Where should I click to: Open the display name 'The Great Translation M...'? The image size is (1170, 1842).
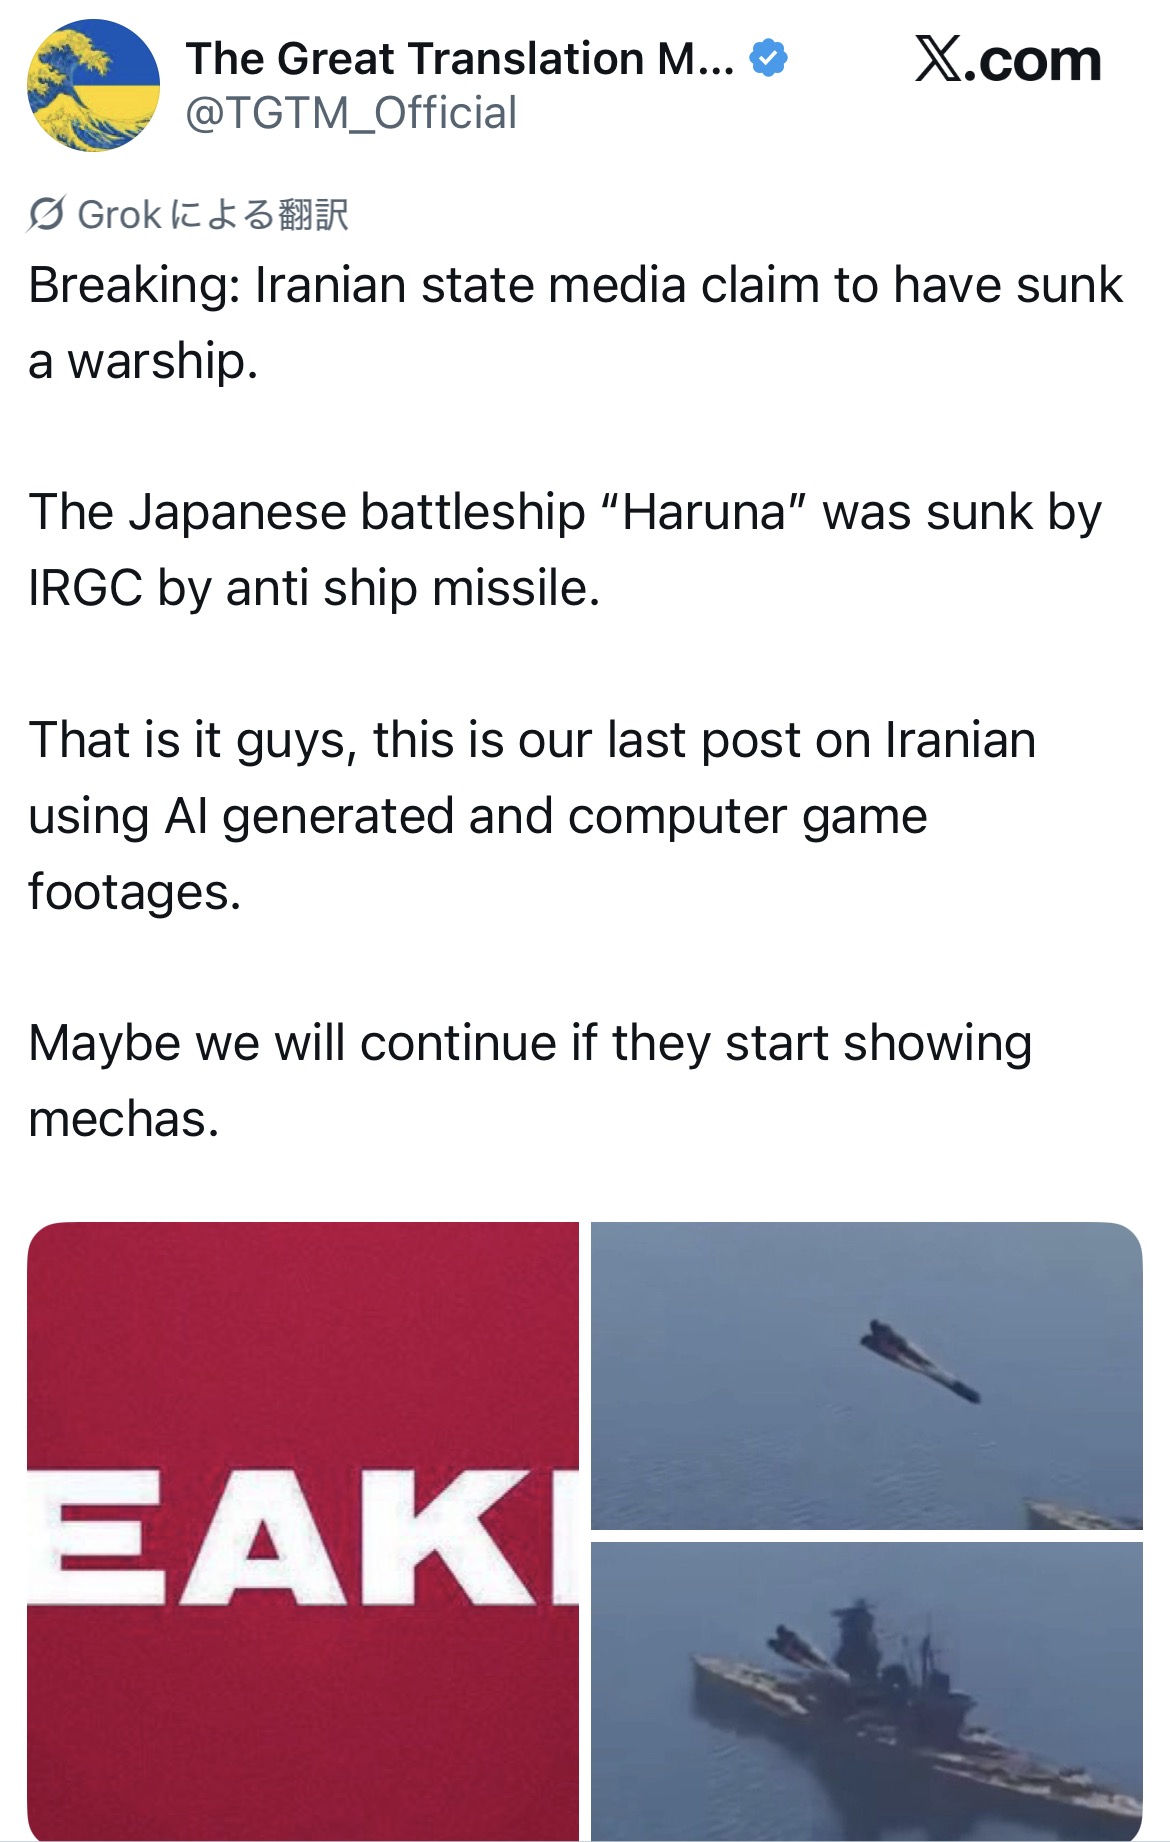coord(459,59)
